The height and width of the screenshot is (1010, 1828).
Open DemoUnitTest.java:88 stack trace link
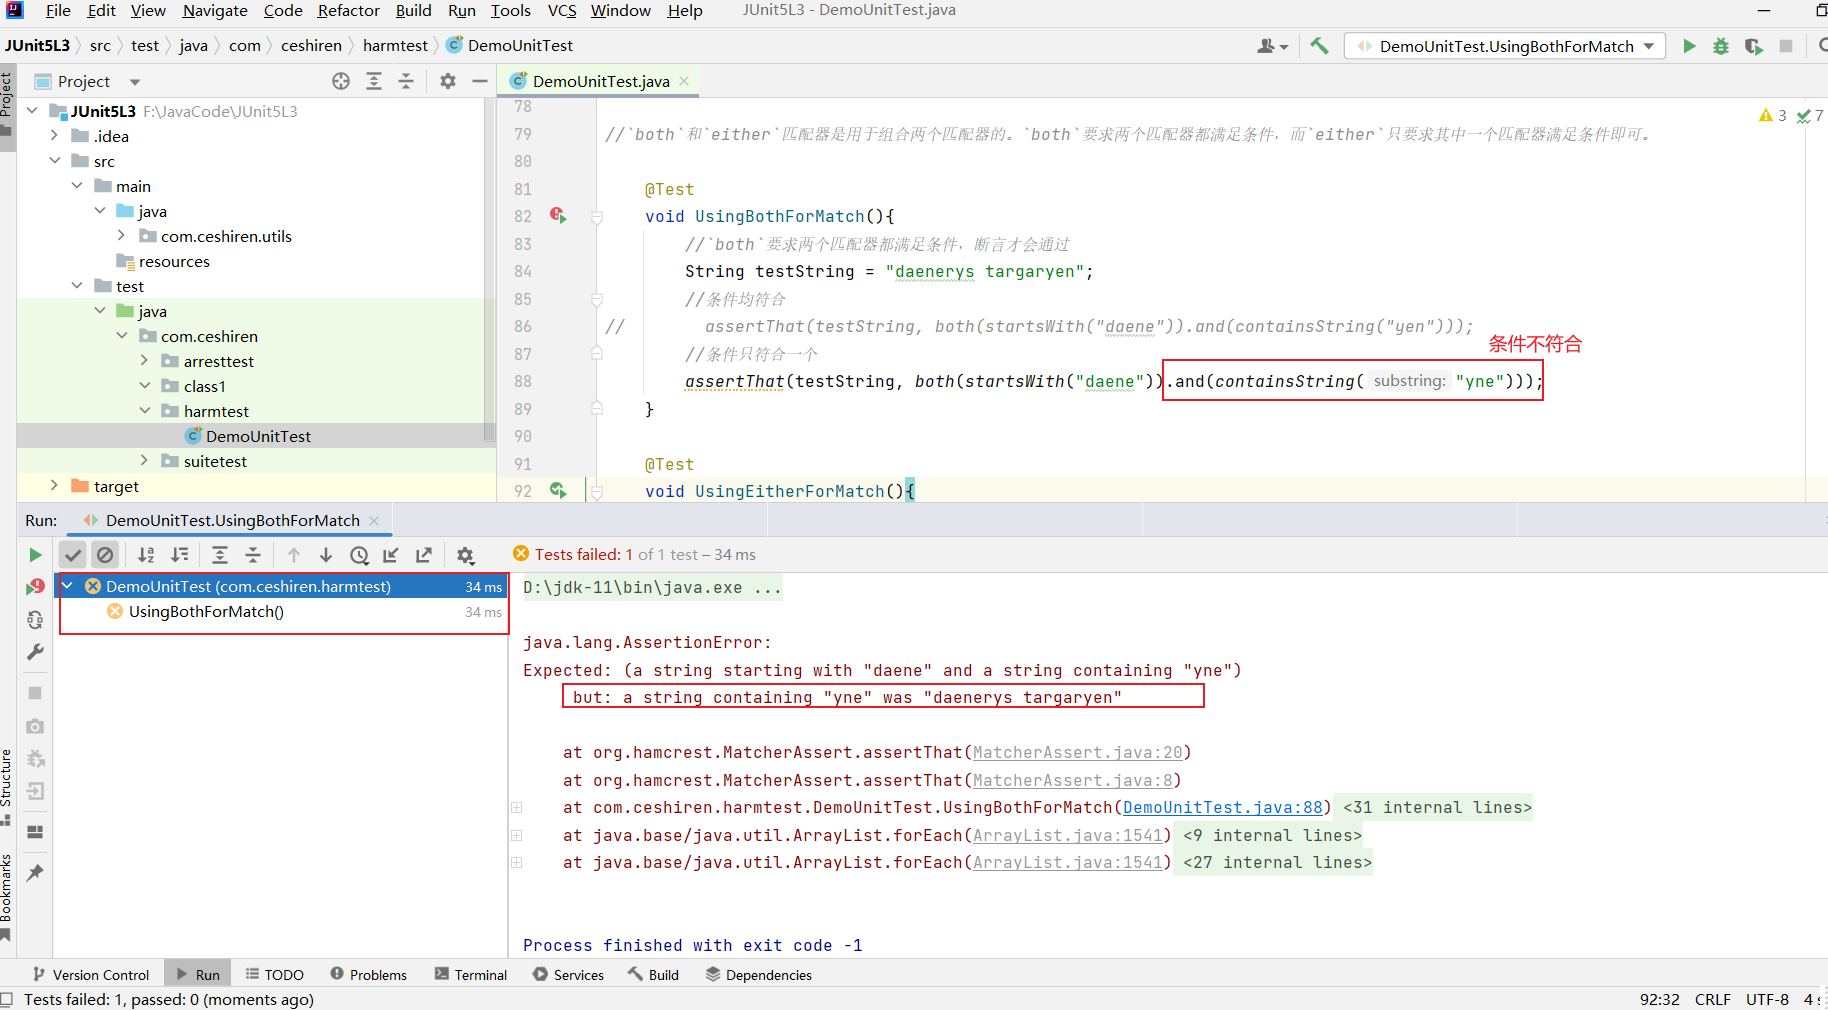coord(1222,808)
